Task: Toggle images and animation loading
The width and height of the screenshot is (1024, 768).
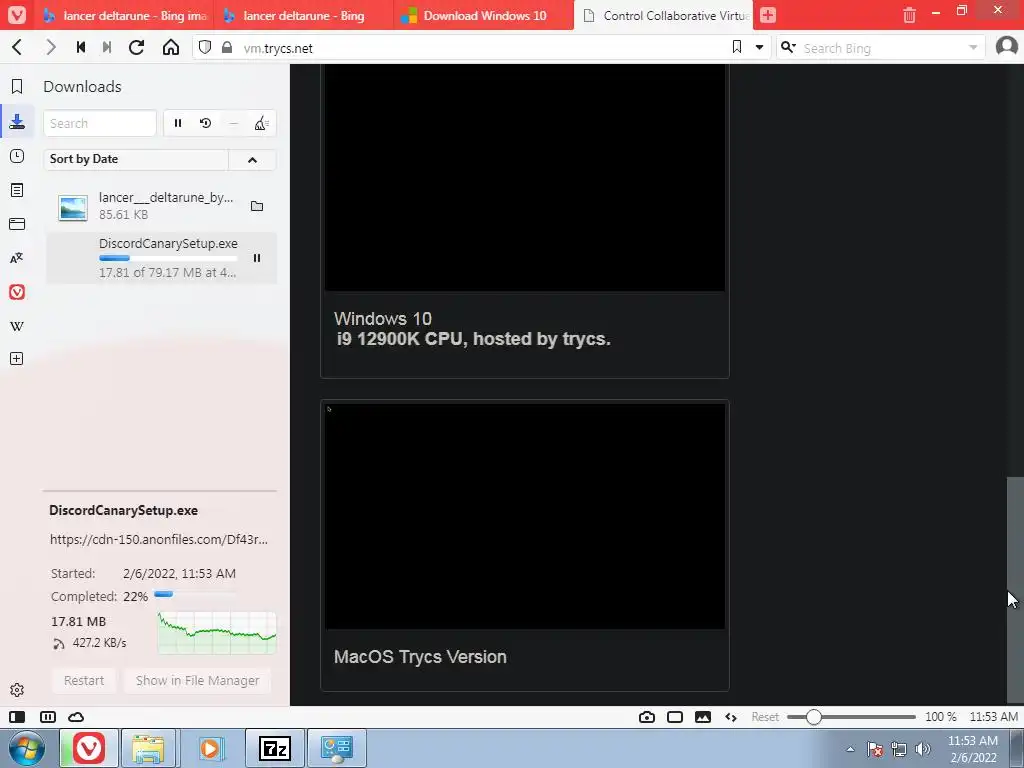Action: [703, 716]
